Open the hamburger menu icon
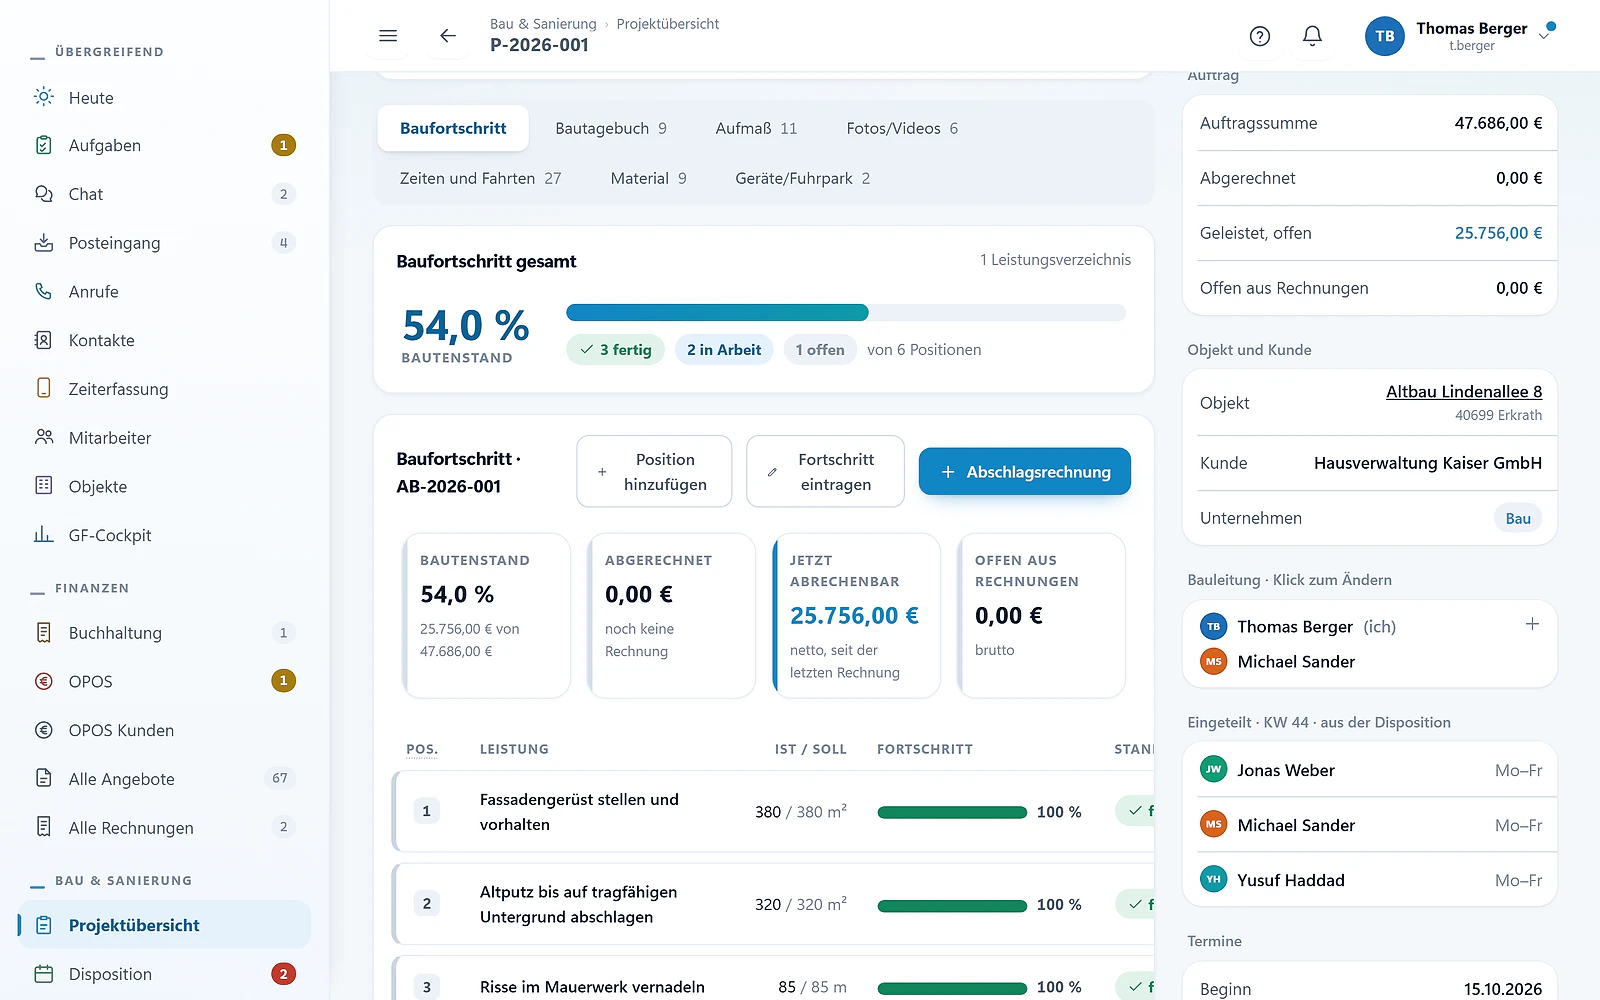 (x=388, y=36)
